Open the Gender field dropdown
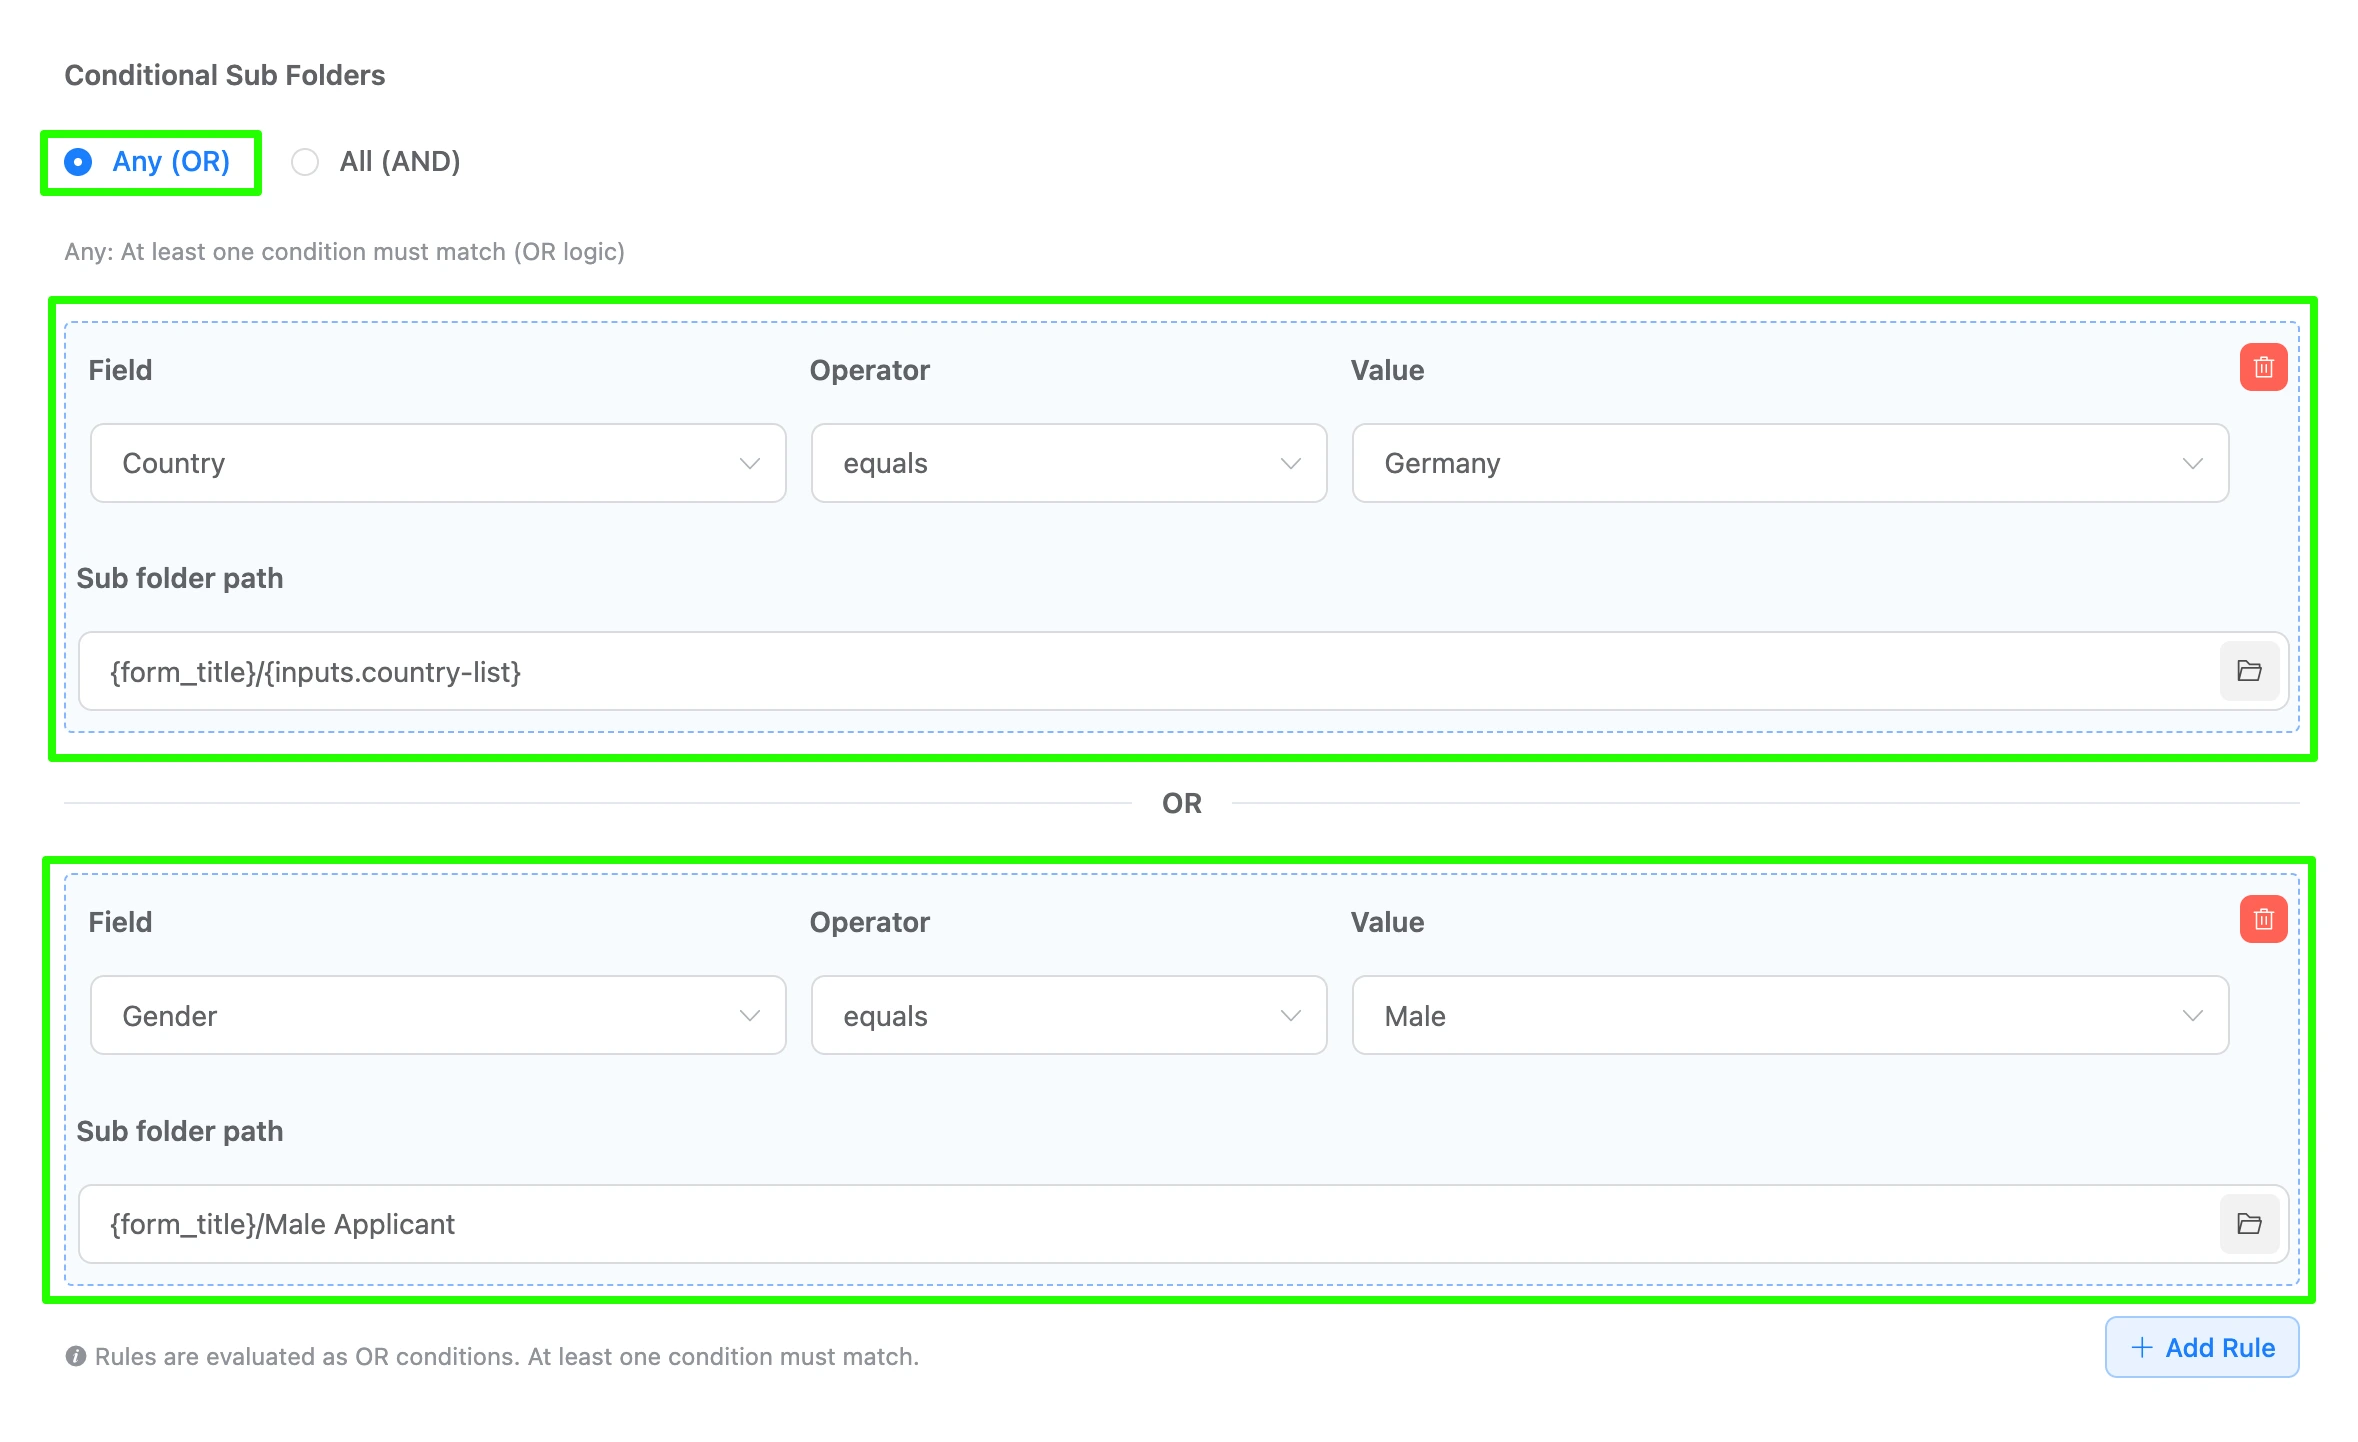 (437, 1016)
